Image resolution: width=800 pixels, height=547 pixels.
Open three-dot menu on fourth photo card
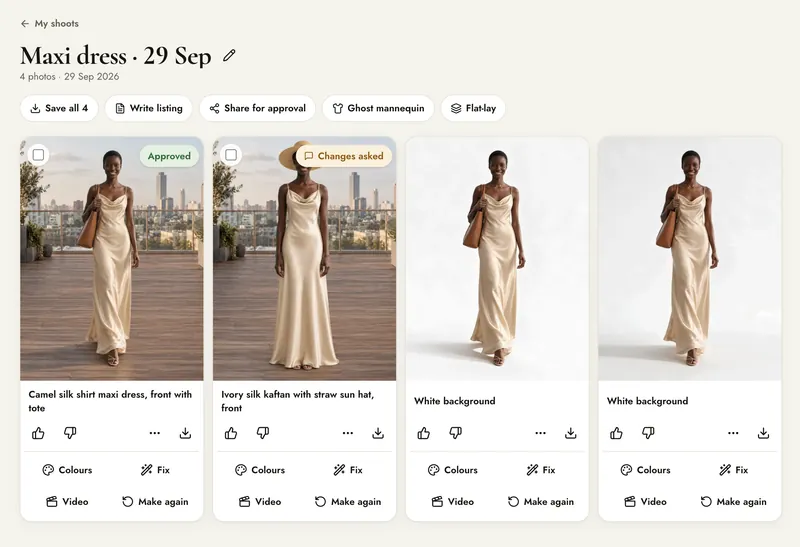(x=733, y=433)
